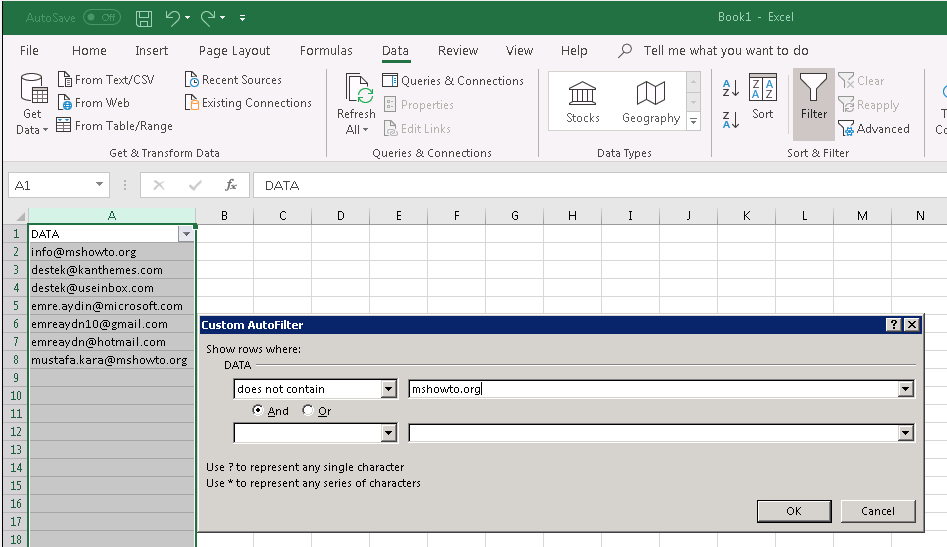Viewport: 947px width, 547px height.
Task: Select the Geography data type
Action: (x=650, y=102)
